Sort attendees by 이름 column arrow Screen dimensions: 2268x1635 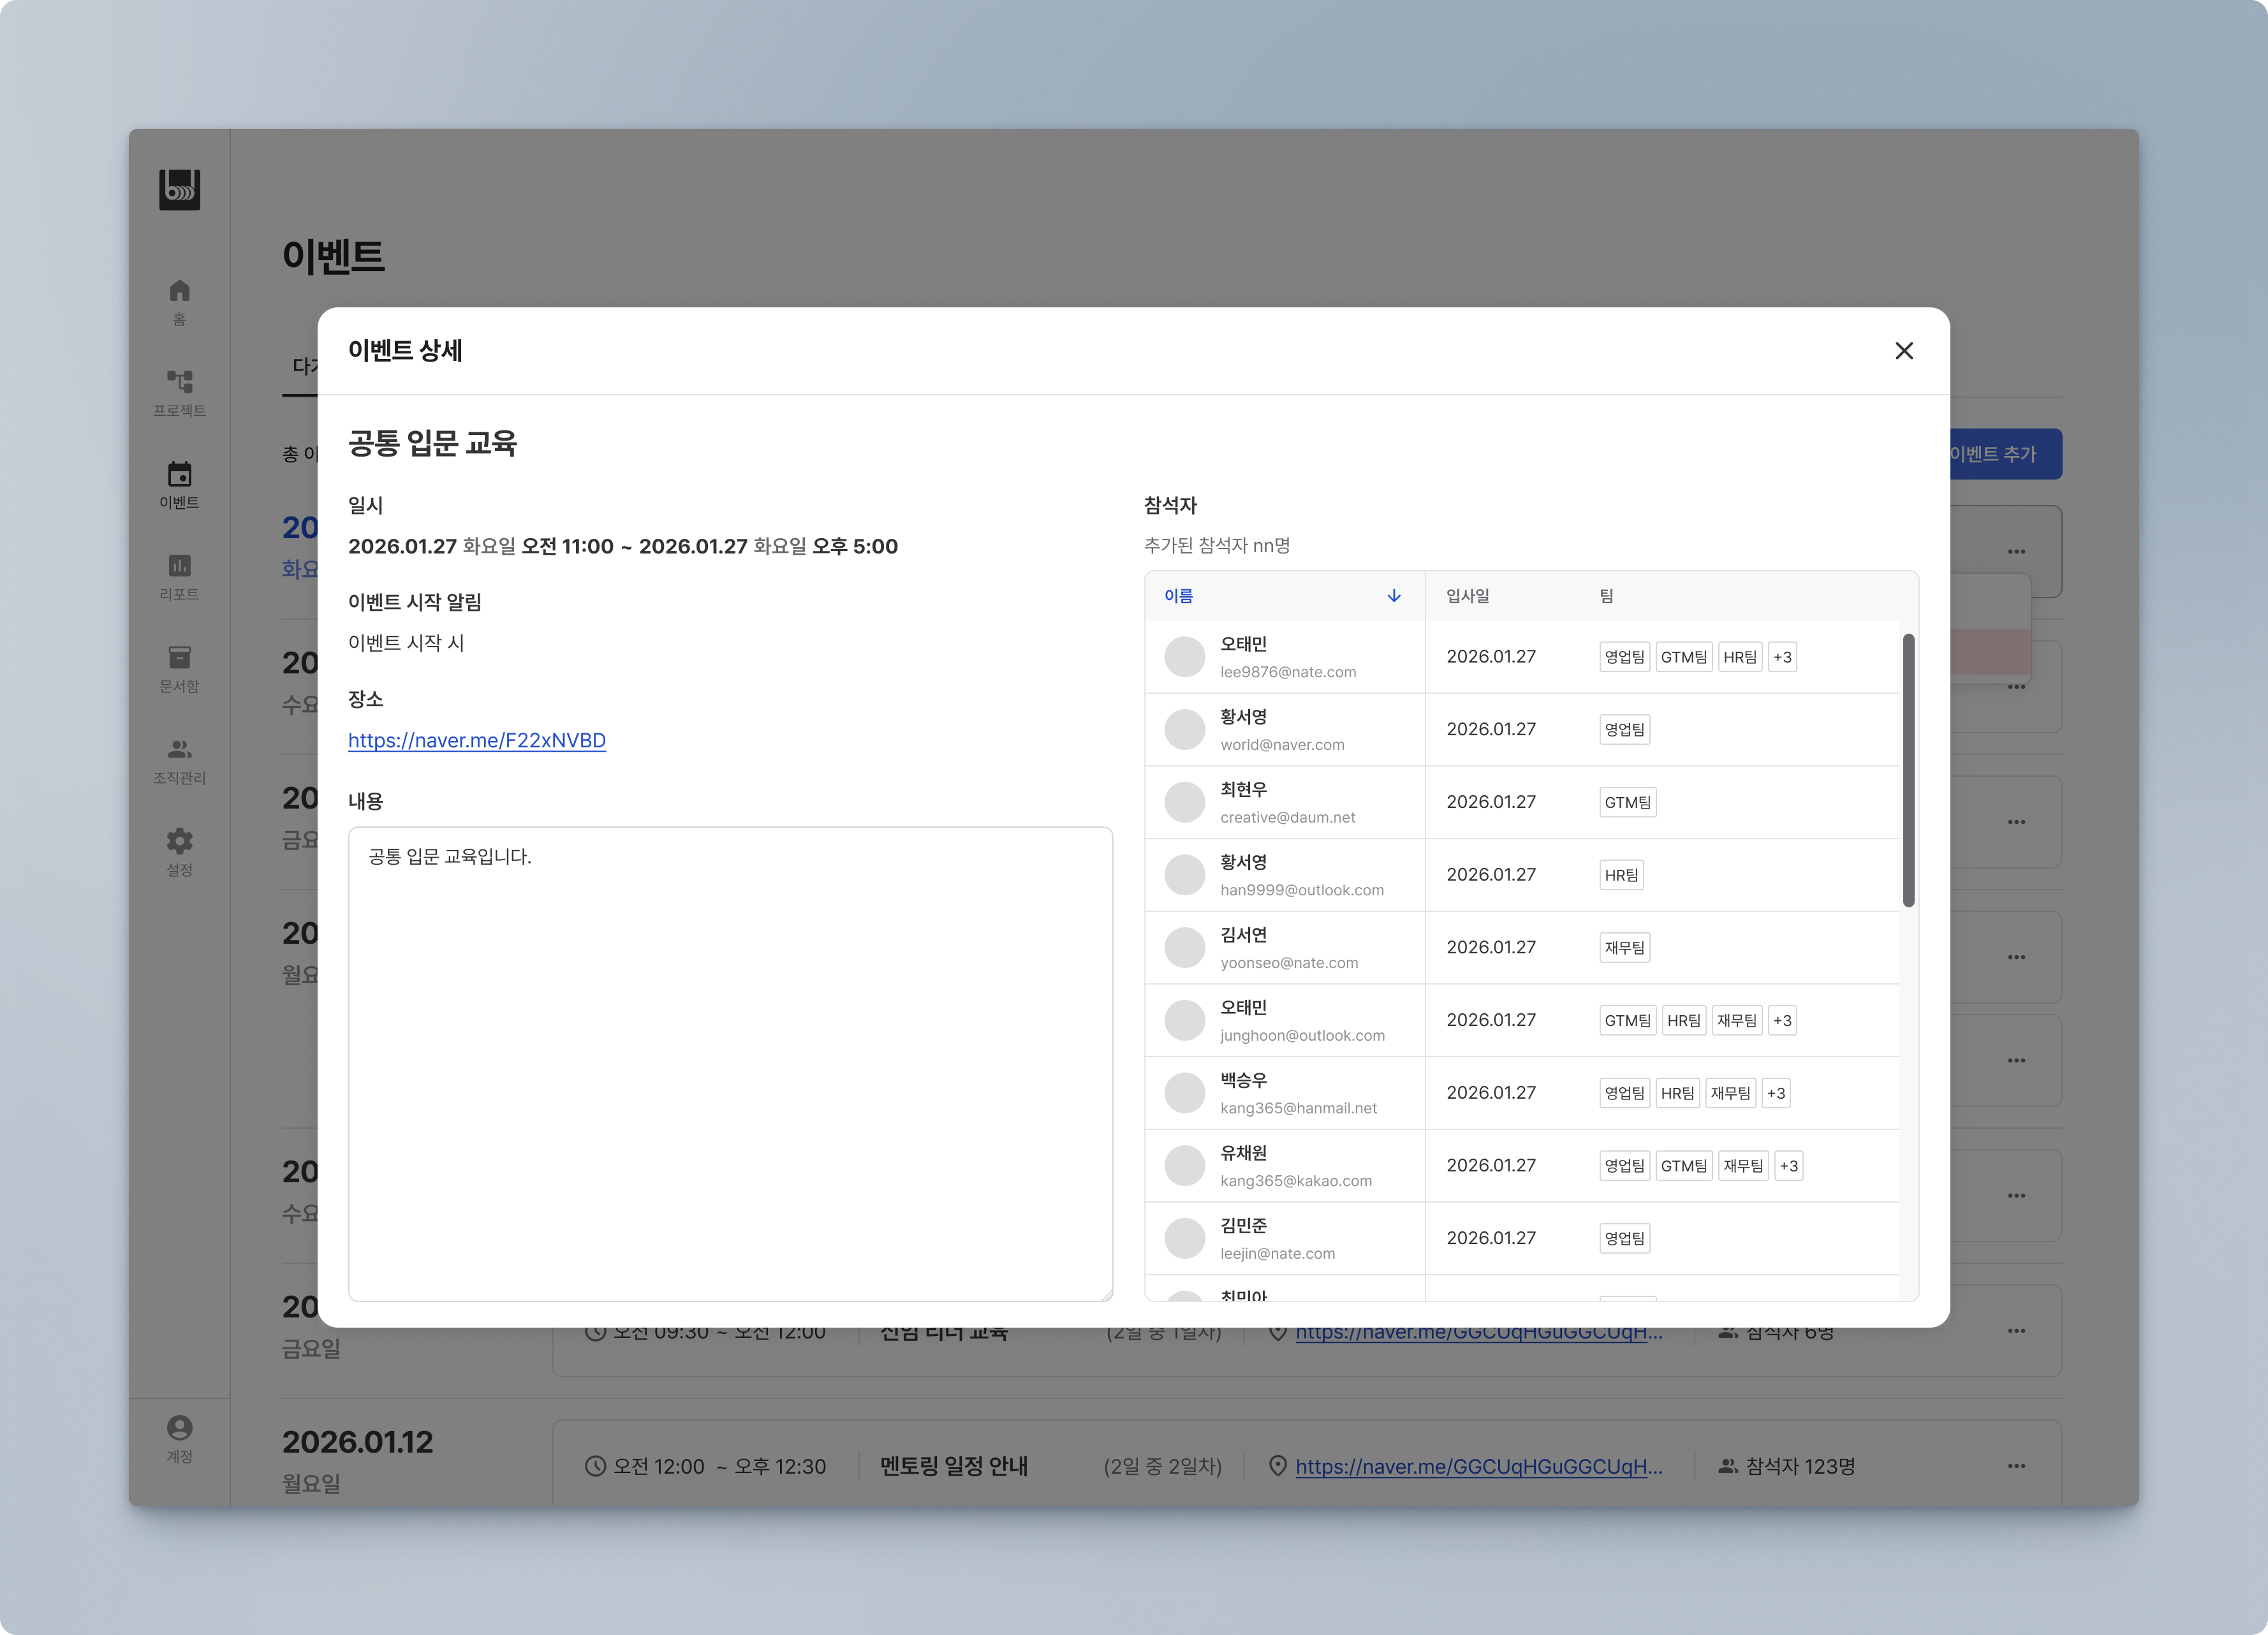click(1393, 596)
